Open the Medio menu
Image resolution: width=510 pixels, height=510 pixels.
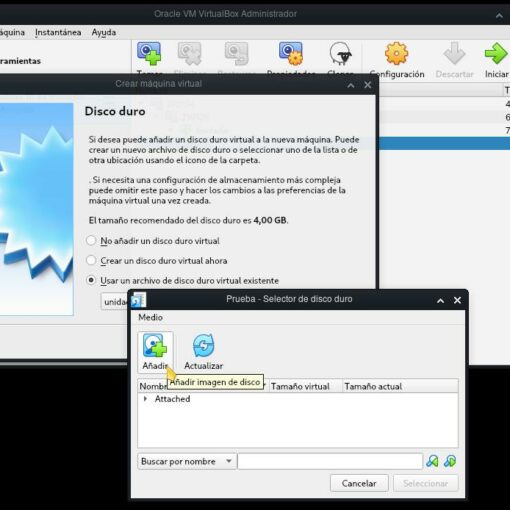tap(150, 317)
